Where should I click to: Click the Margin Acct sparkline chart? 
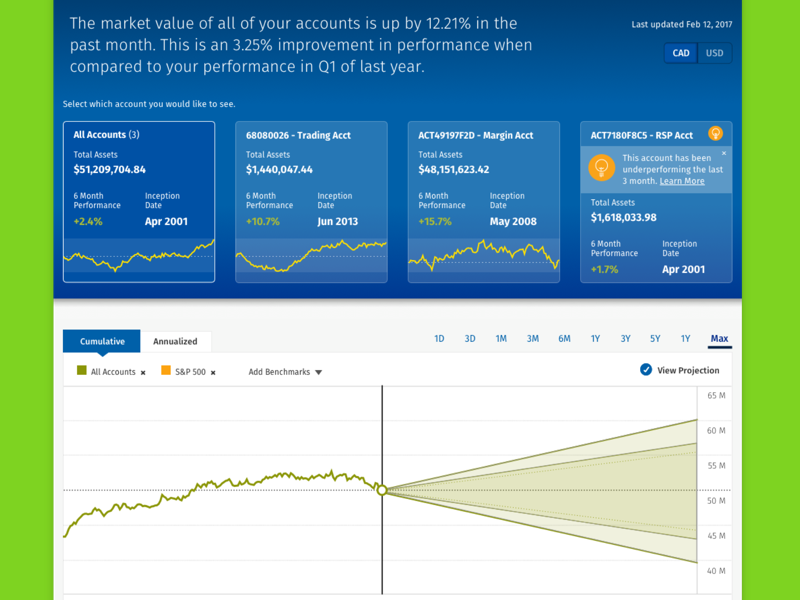click(x=484, y=255)
